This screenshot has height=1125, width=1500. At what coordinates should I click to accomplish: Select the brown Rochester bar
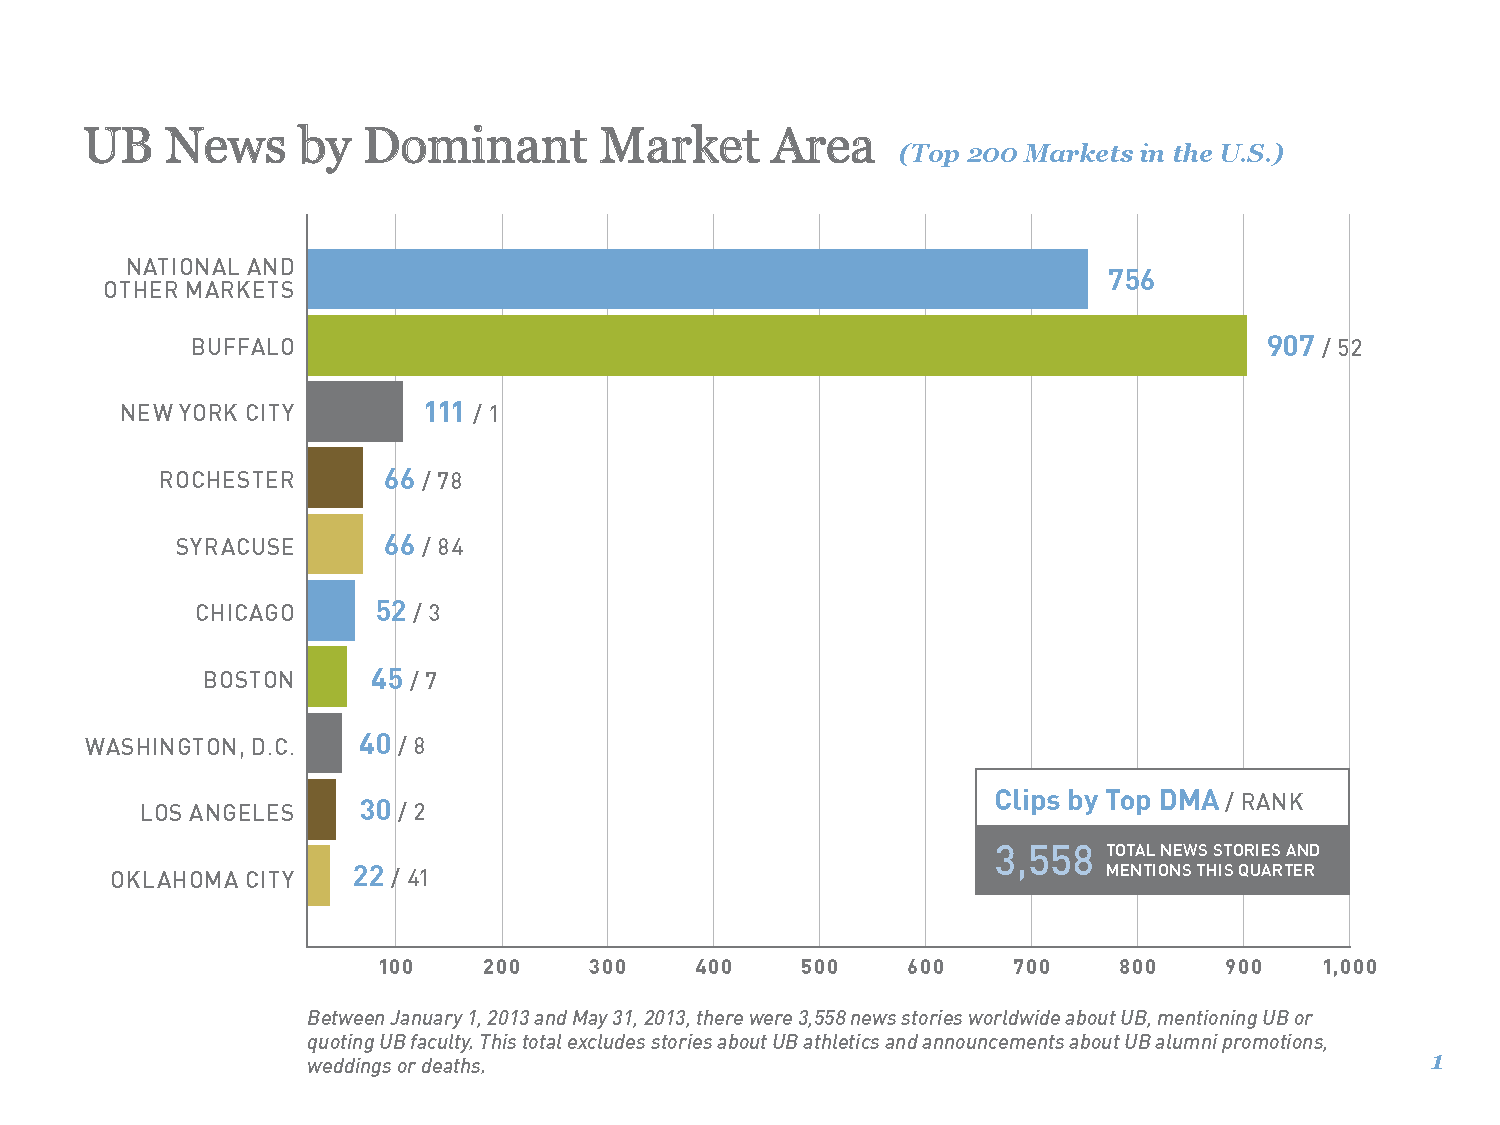click(335, 478)
